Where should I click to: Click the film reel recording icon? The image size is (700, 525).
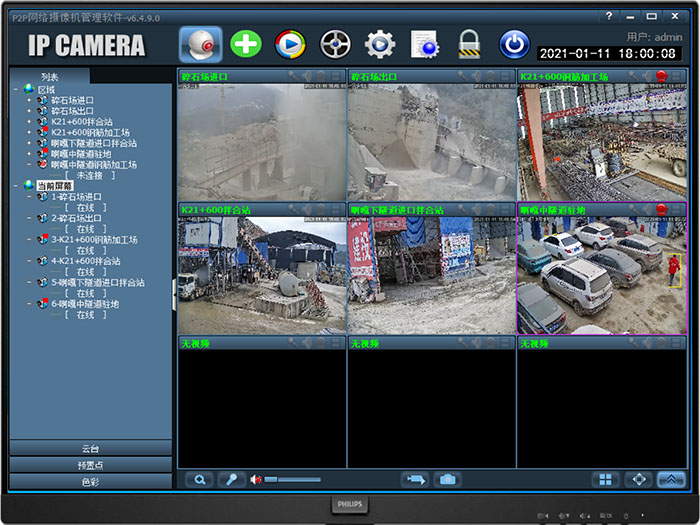pos(335,44)
